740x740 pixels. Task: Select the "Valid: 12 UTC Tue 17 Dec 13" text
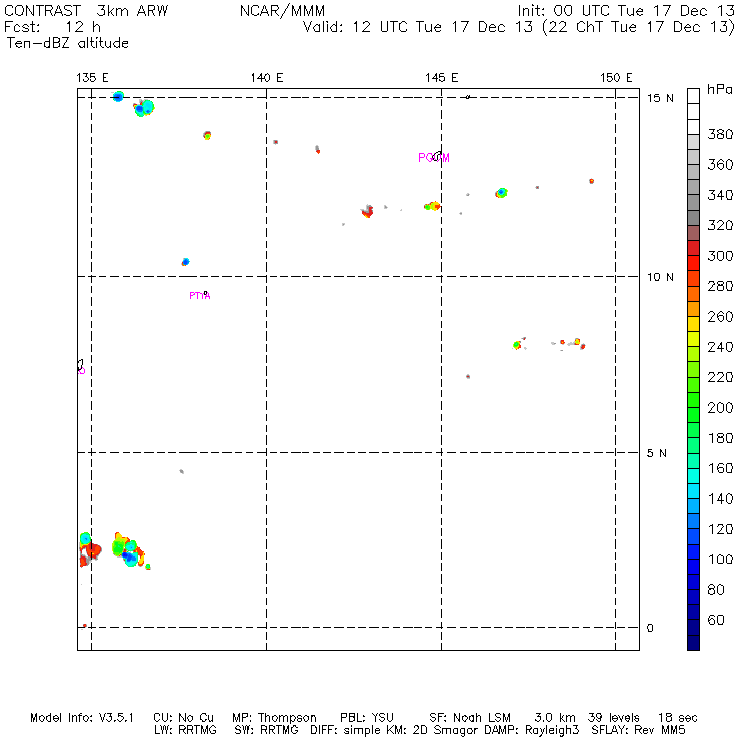[418, 27]
